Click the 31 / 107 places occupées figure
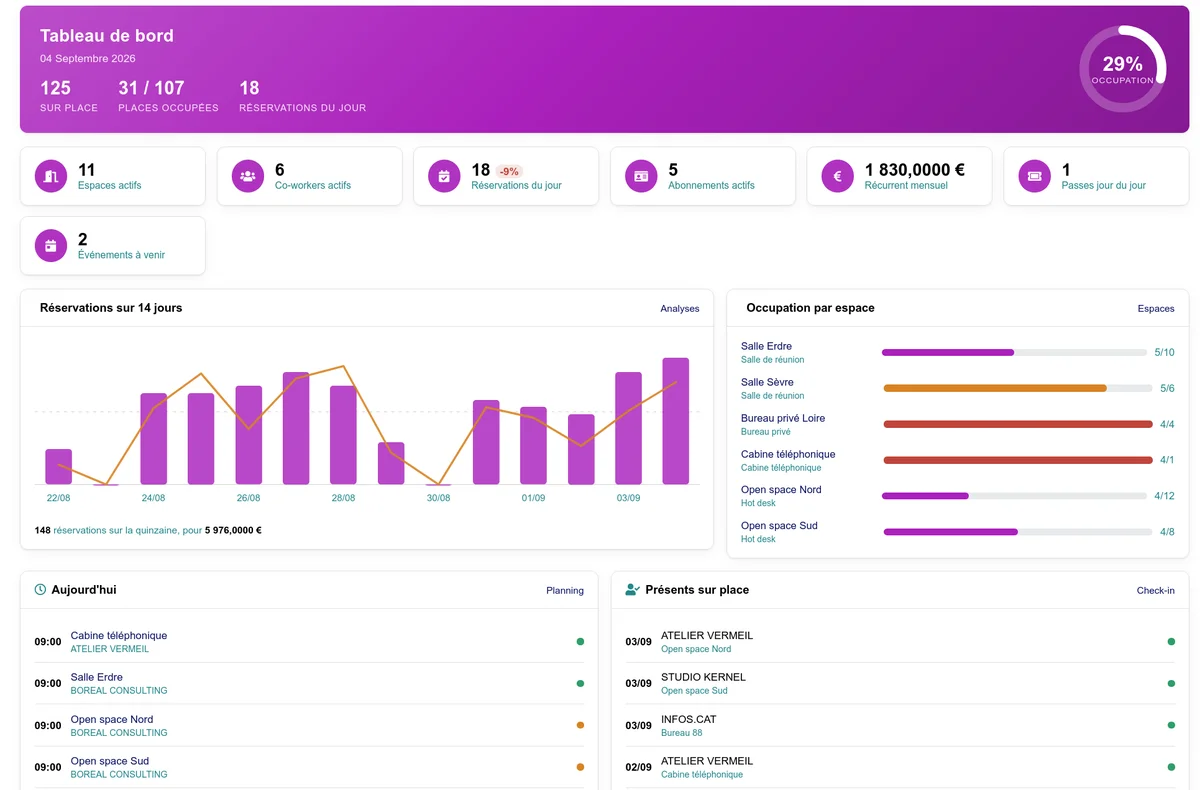1200x790 pixels. pos(151,88)
